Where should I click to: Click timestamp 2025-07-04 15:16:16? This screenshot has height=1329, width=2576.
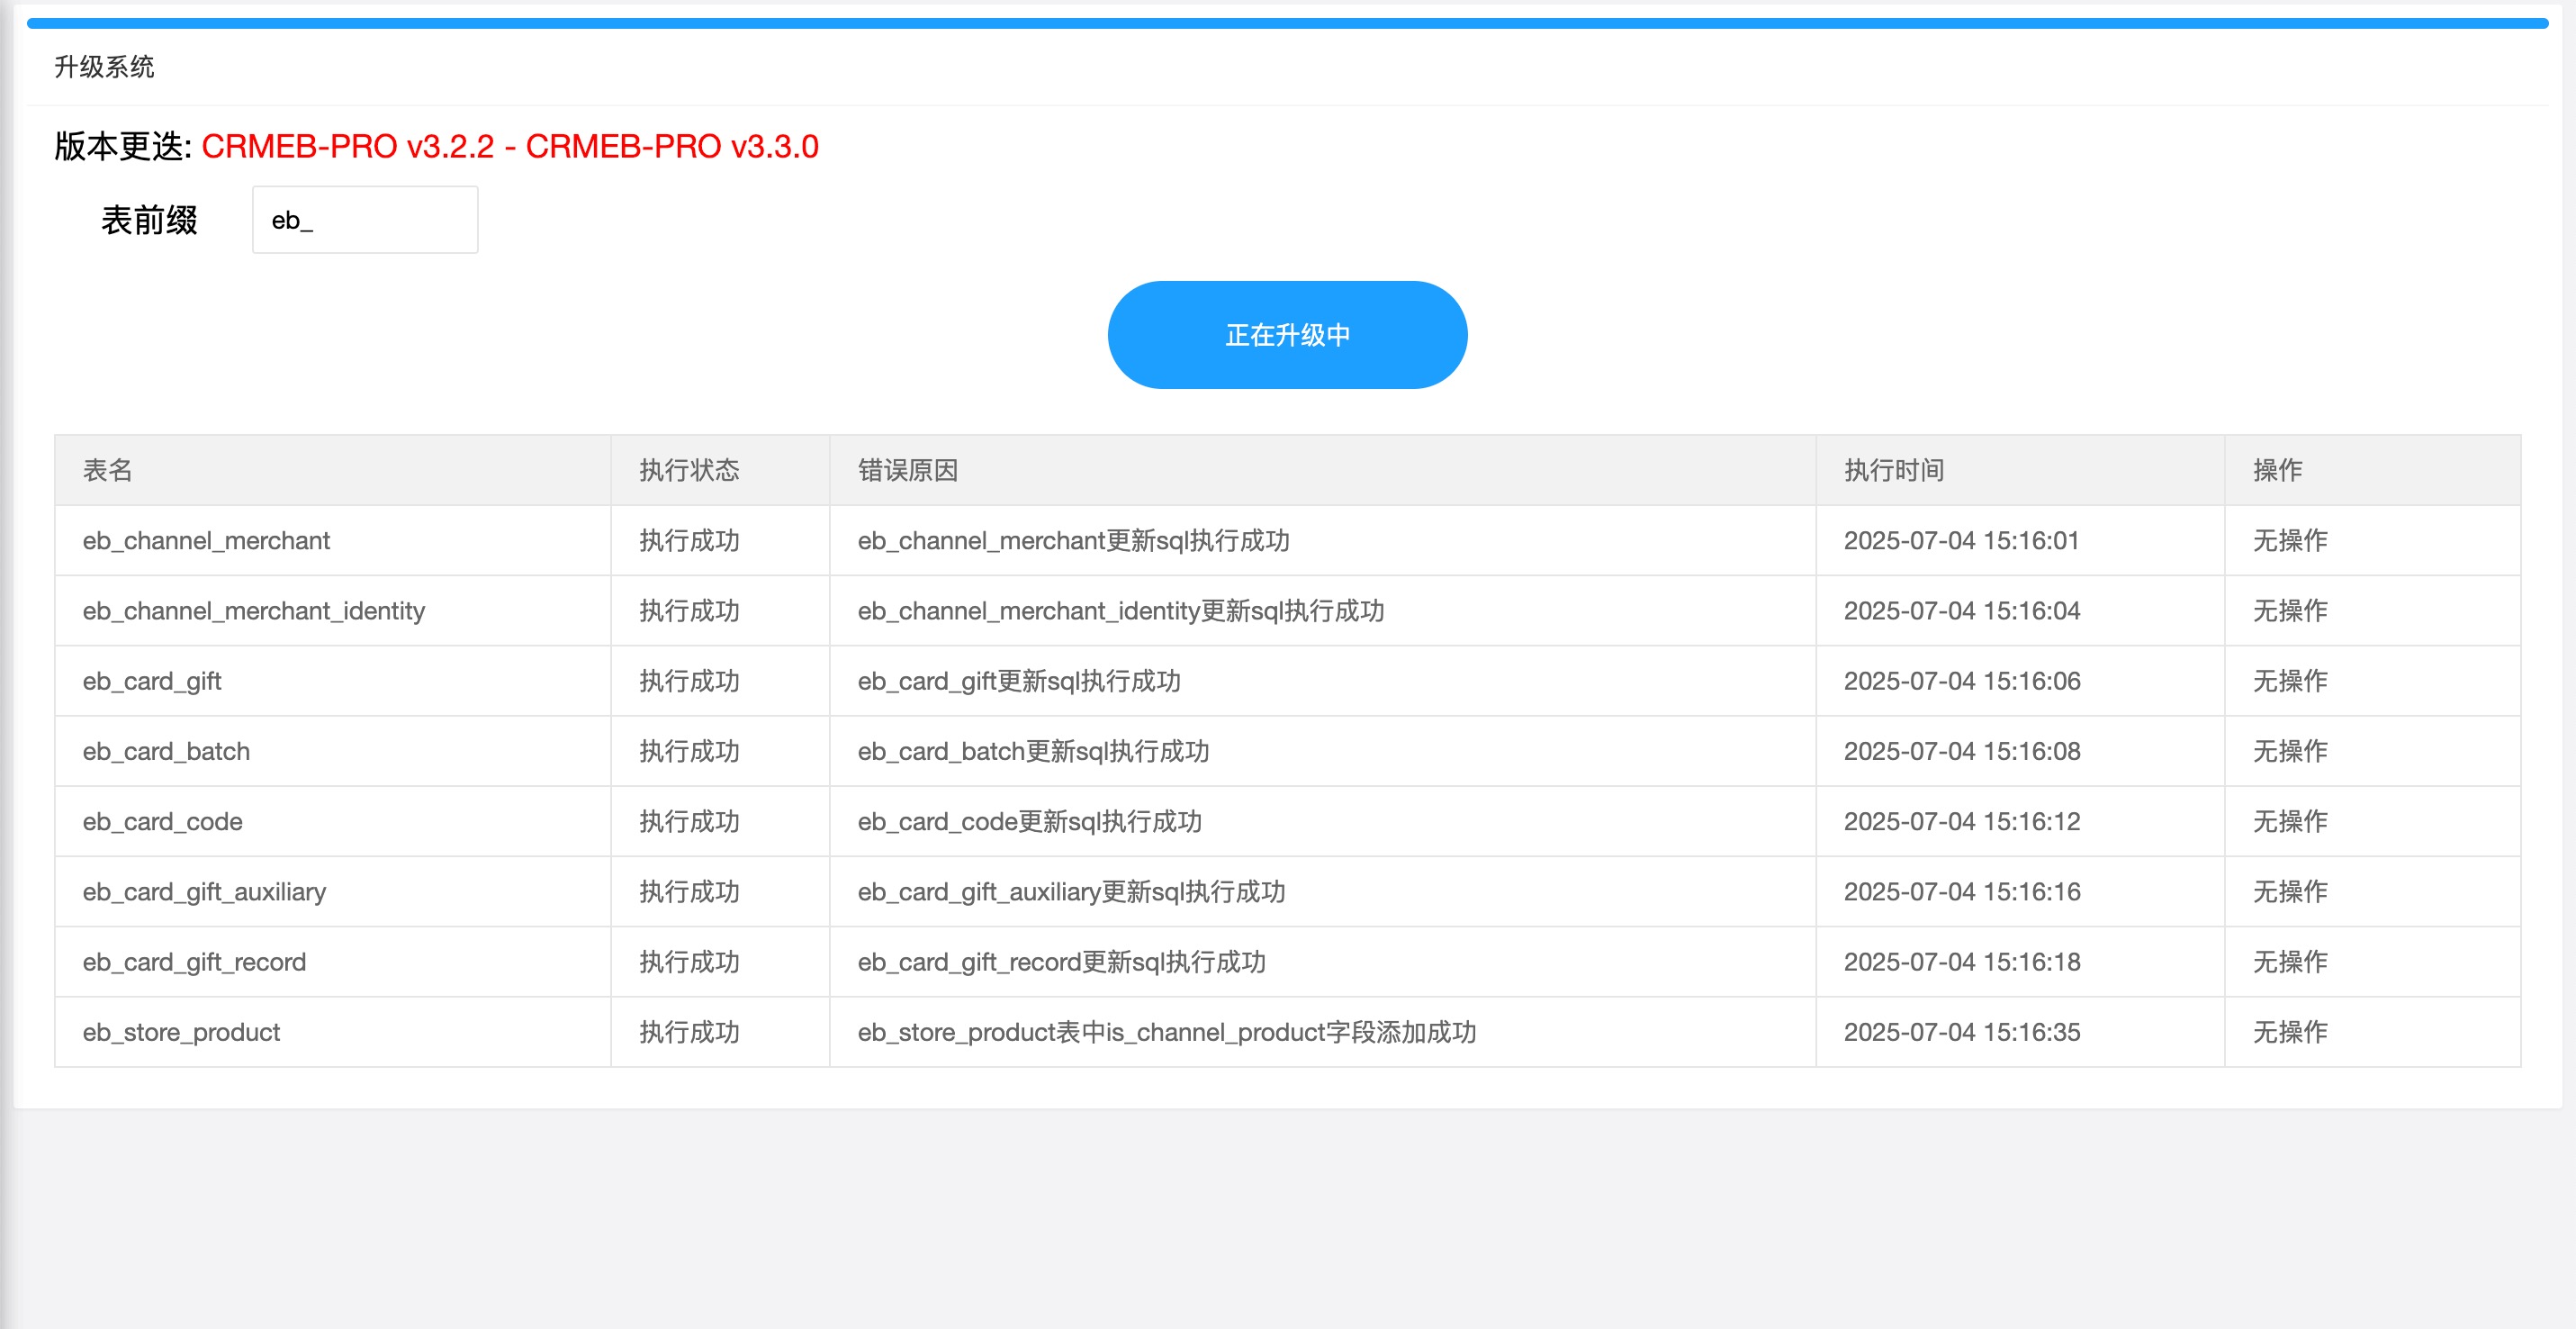(1961, 892)
